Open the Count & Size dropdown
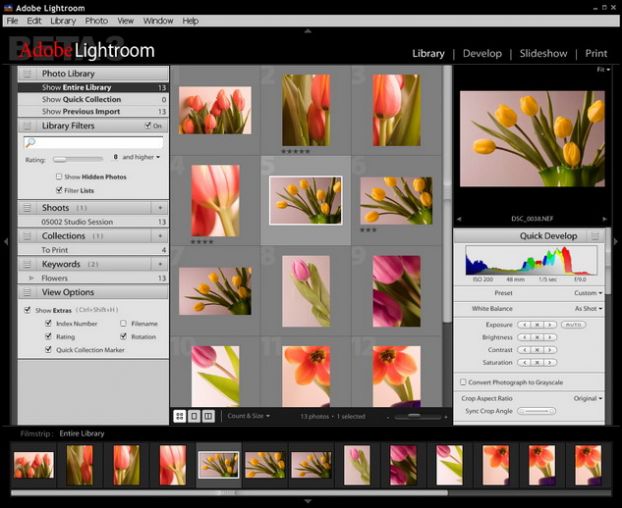The height and width of the screenshot is (508, 622). (249, 416)
